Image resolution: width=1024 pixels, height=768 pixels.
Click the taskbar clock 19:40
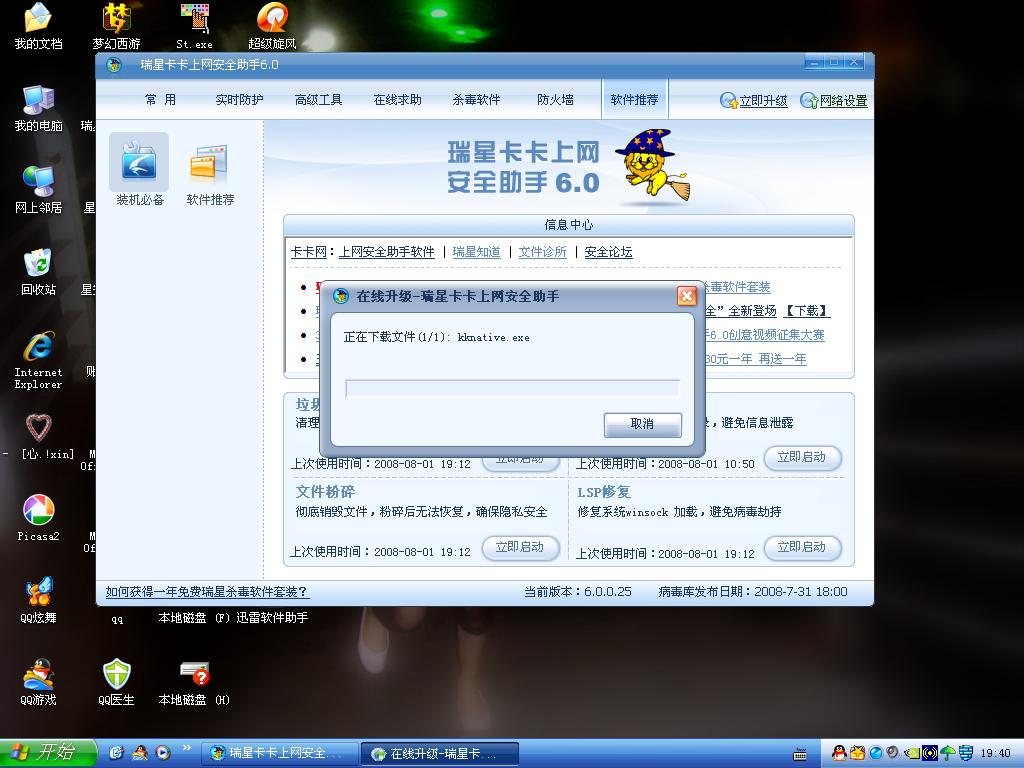(995, 754)
